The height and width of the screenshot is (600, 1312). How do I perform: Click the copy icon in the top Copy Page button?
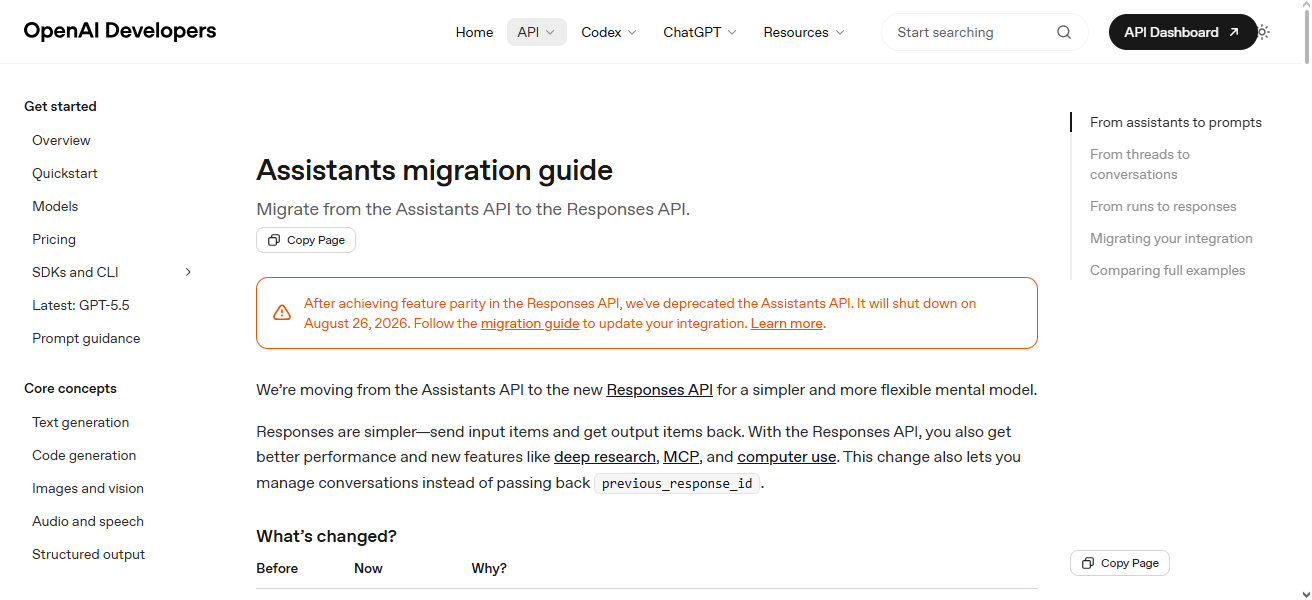[274, 240]
